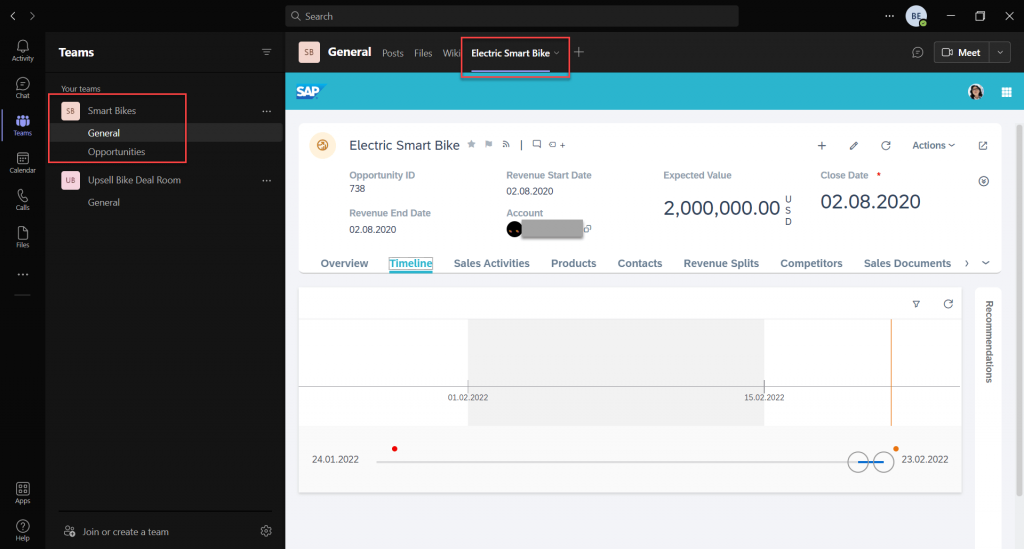Click right handle of timeline range slider

(x=884, y=462)
